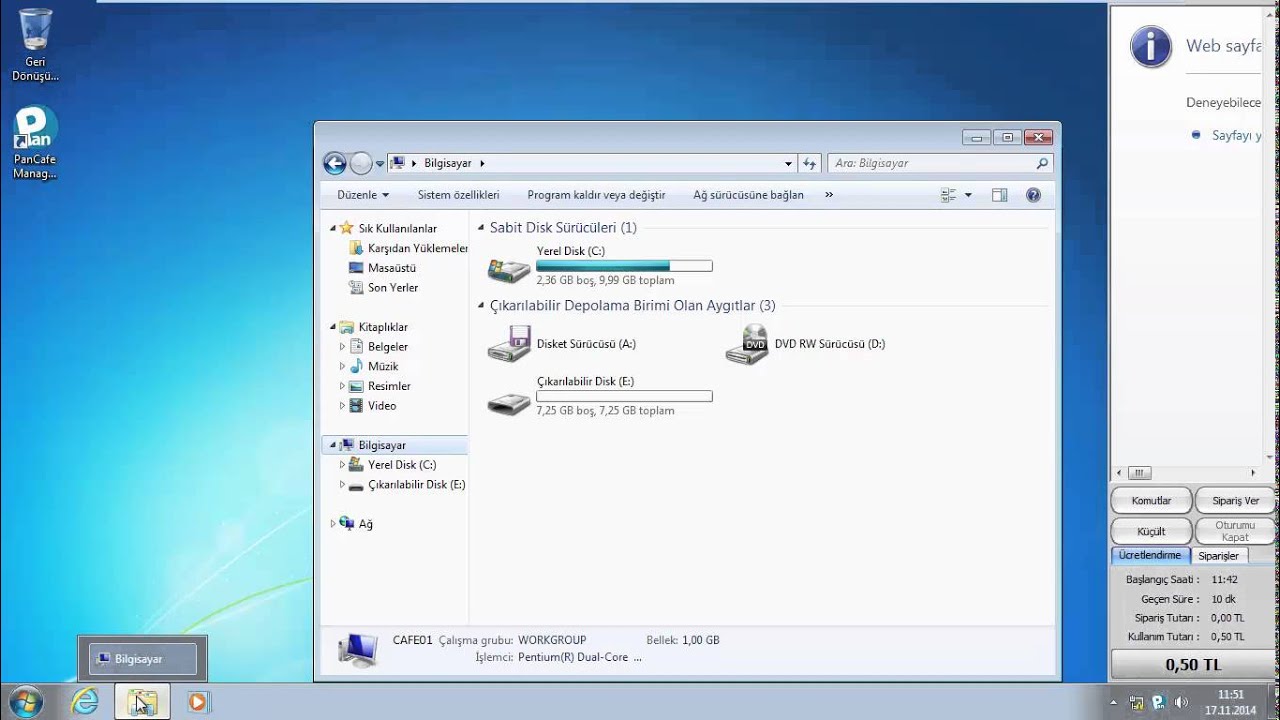Click Ağ sürücüsüne bağlan
The image size is (1280, 720).
tap(748, 195)
